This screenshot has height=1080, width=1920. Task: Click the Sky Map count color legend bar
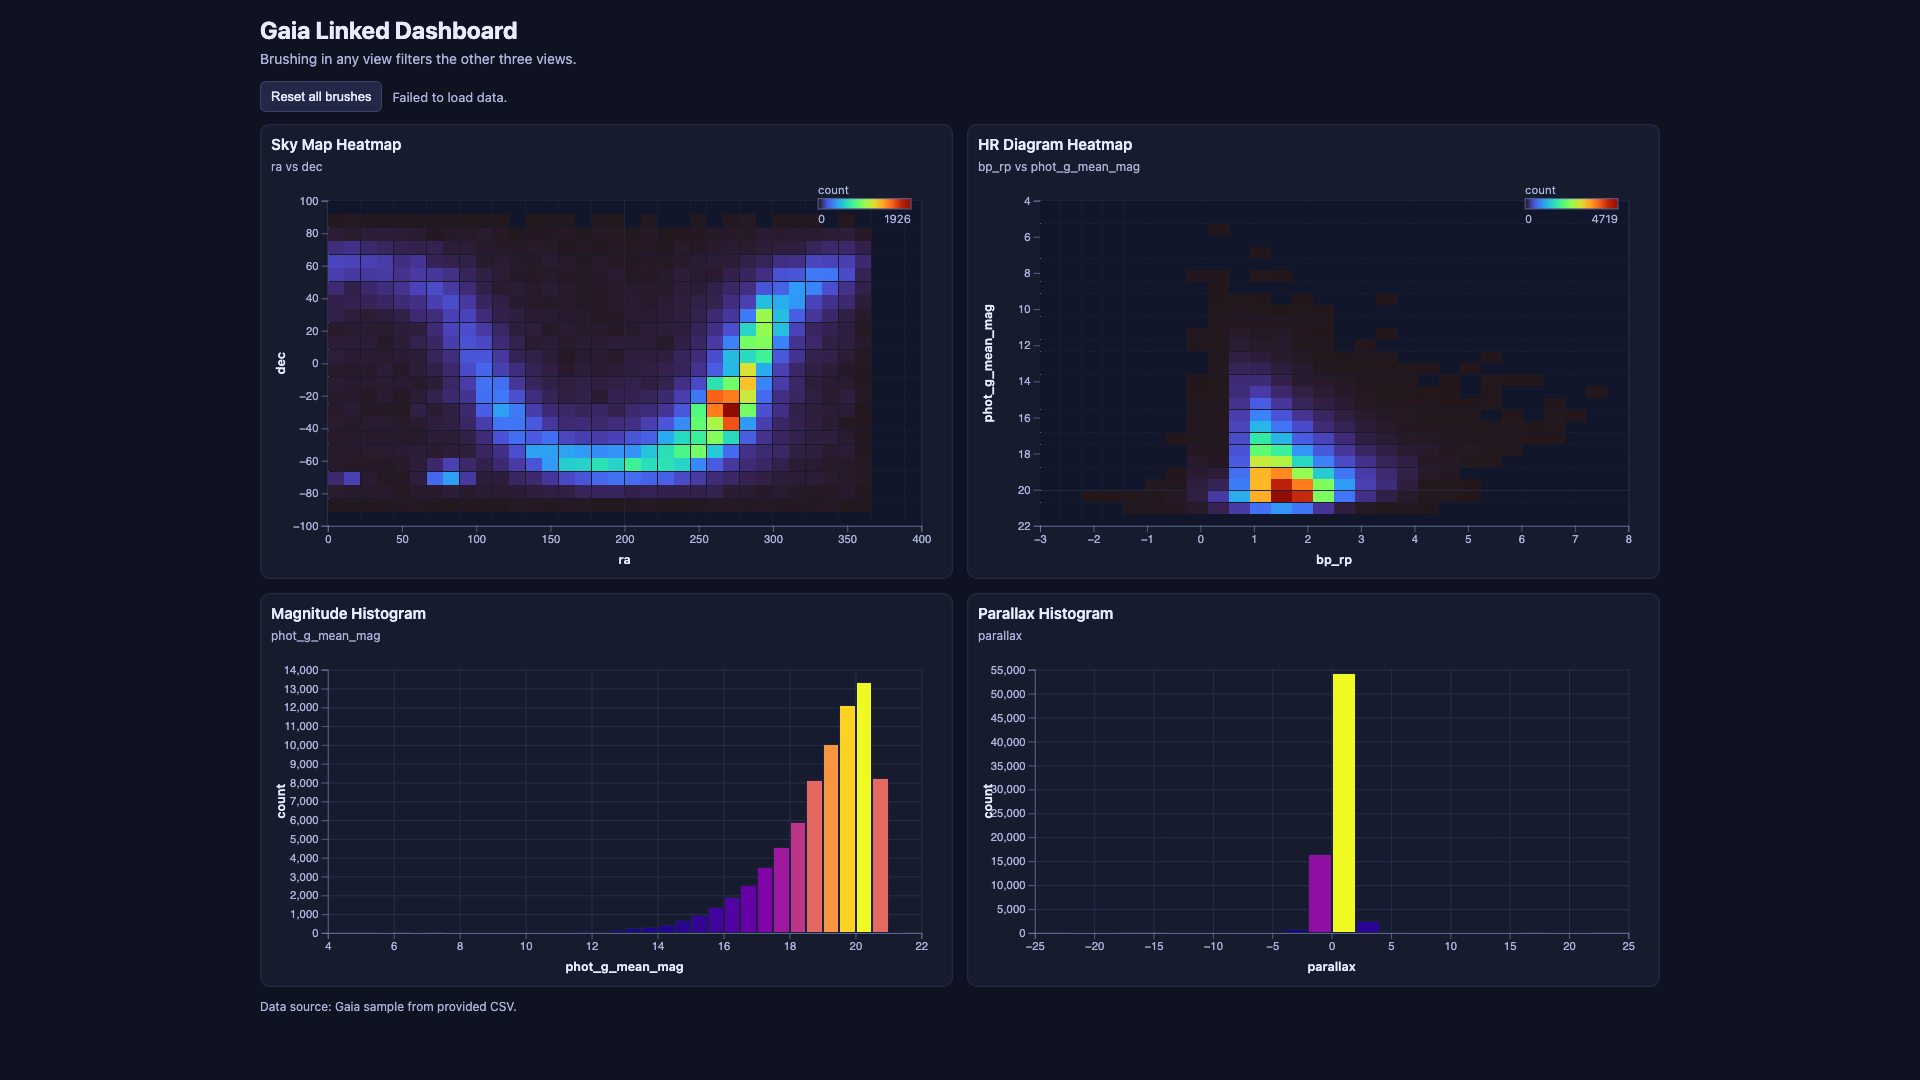(x=864, y=204)
